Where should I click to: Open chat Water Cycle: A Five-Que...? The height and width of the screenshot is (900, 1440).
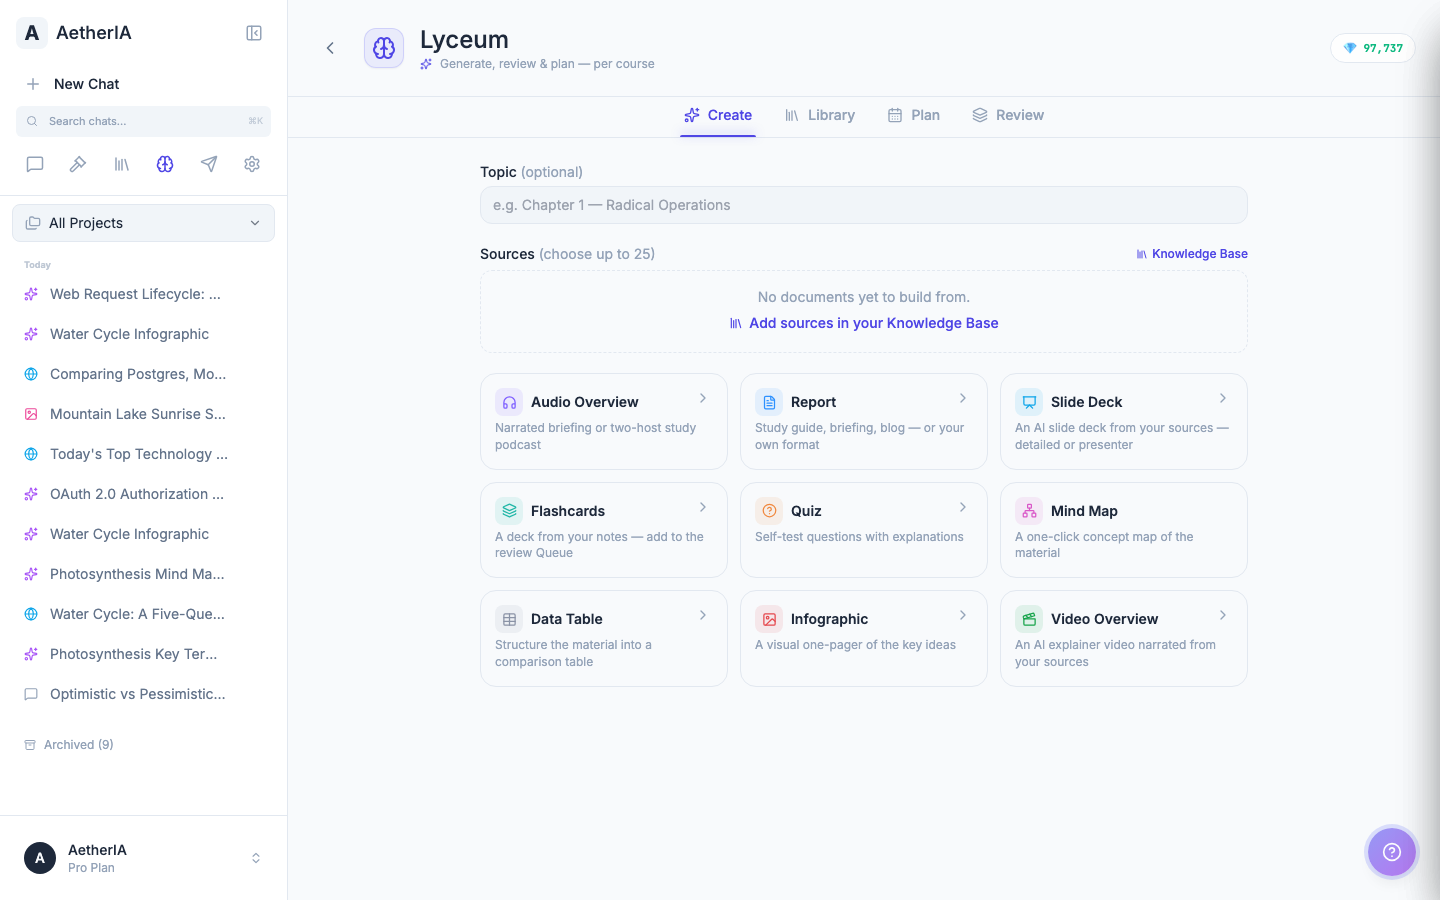[x=143, y=614]
